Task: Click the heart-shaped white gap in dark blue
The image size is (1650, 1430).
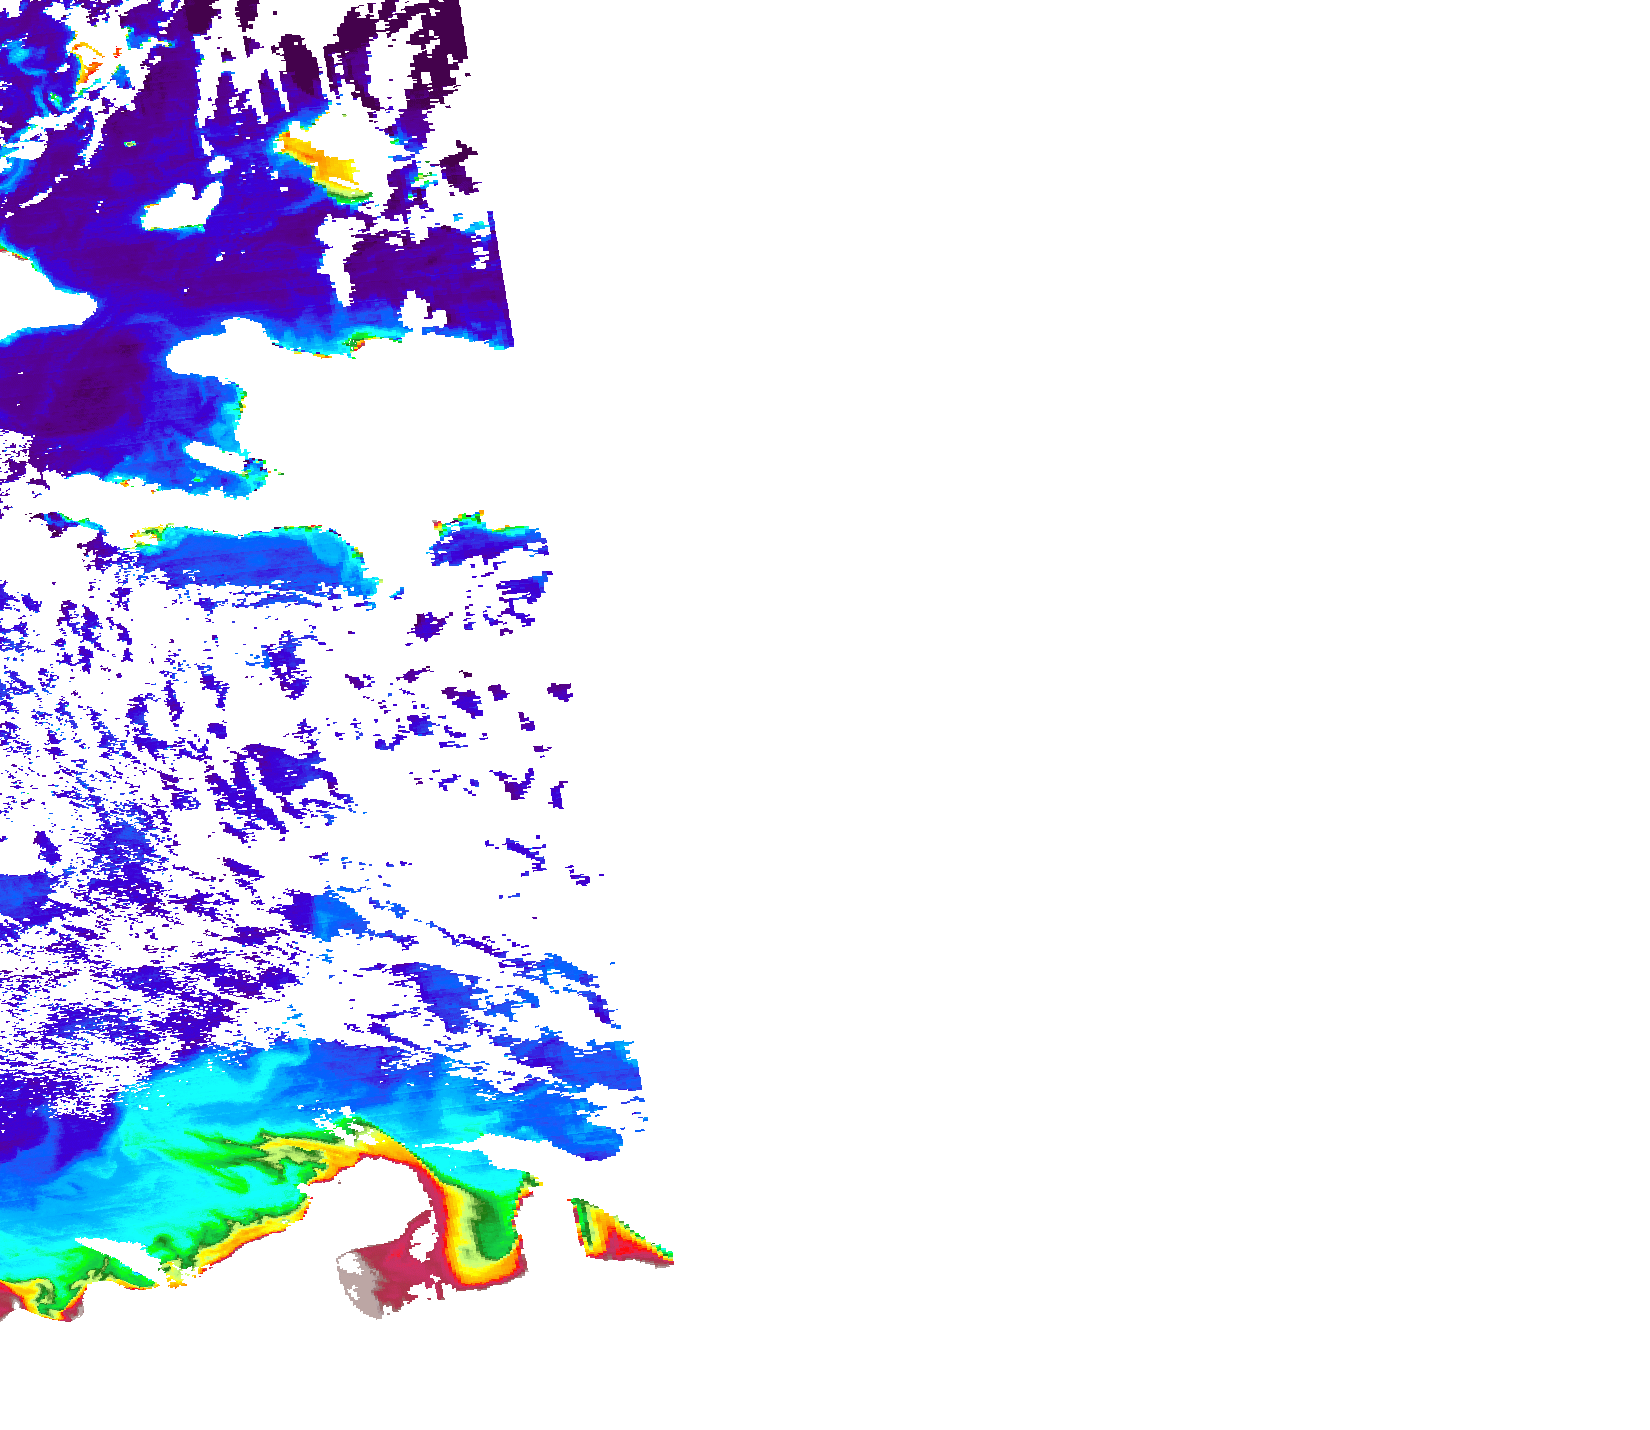Action: 182,207
